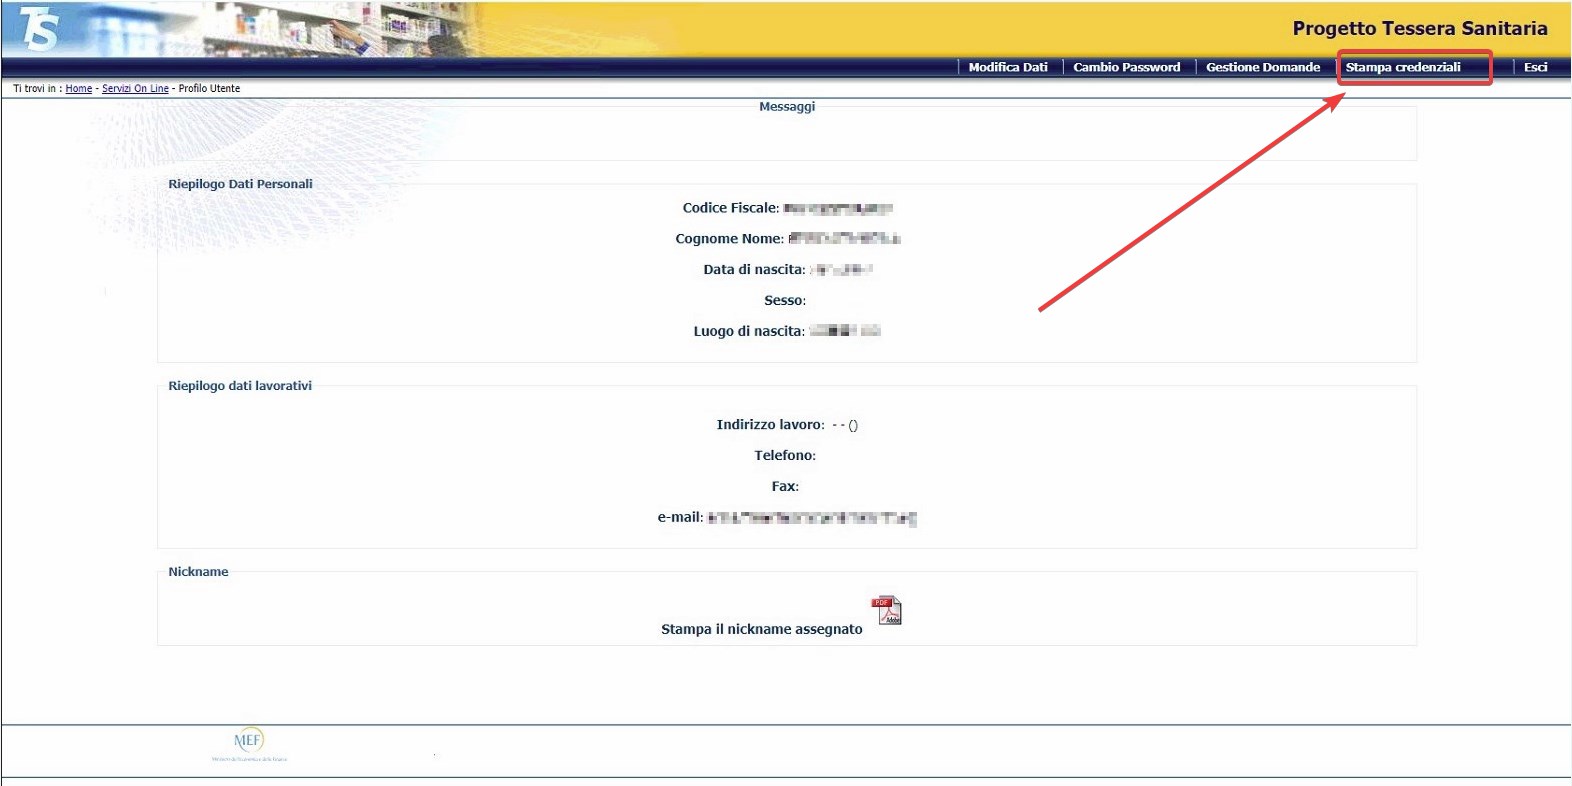The height and width of the screenshot is (786, 1572).
Task: Open Gestione Domande menu item
Action: [x=1263, y=67]
